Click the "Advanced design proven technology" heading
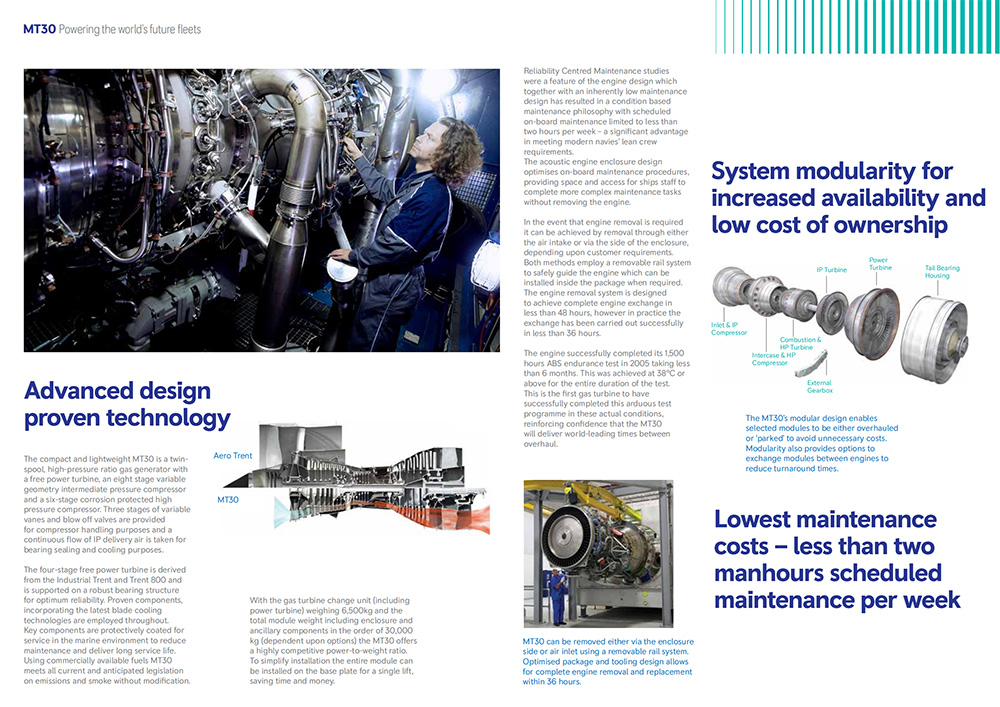 (127, 404)
